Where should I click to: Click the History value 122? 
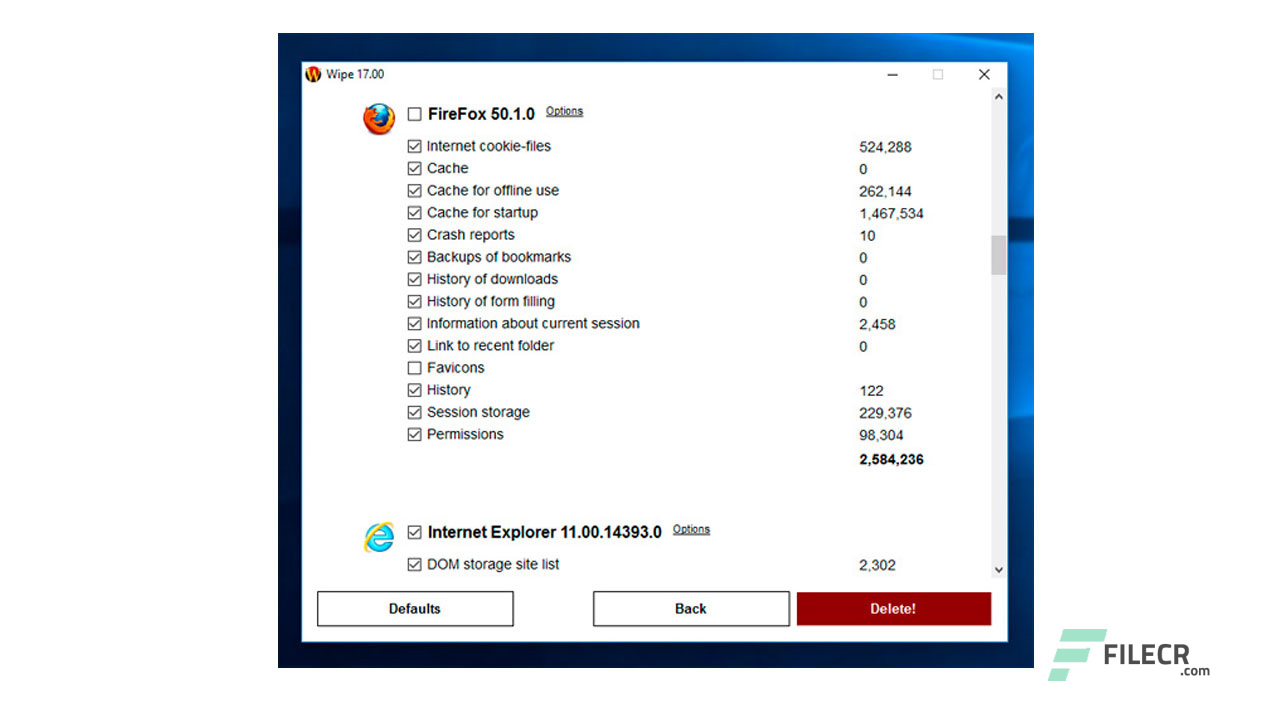871,391
